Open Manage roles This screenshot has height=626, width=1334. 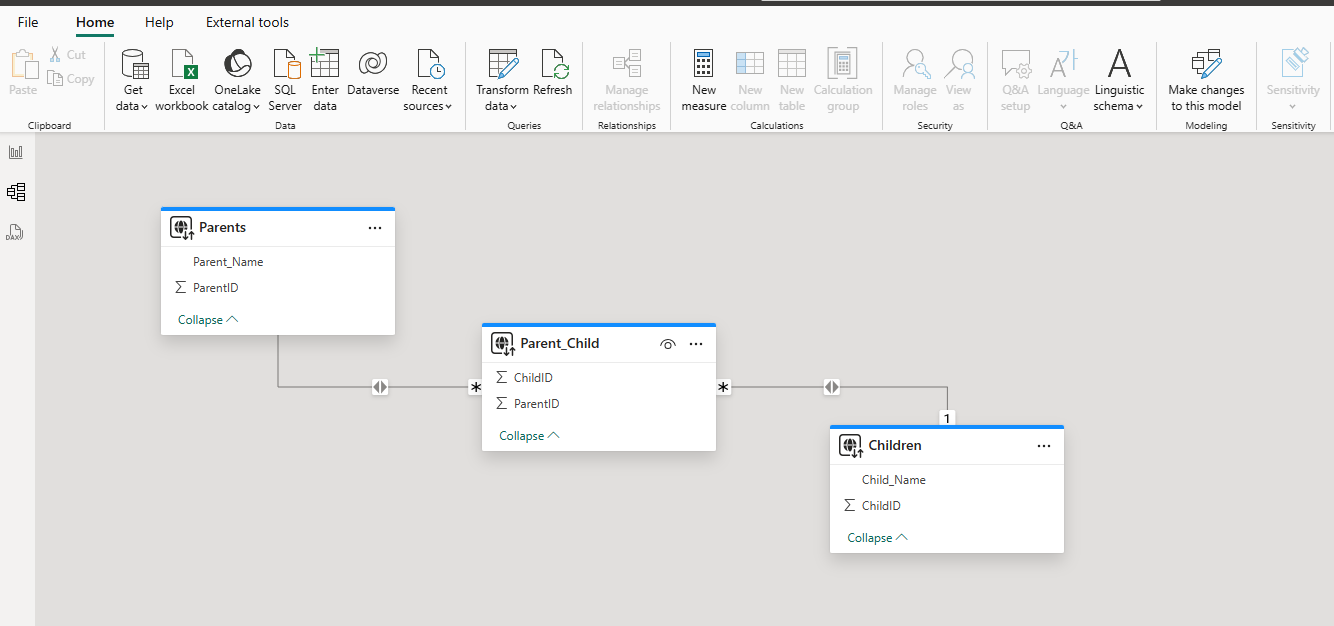click(x=915, y=79)
